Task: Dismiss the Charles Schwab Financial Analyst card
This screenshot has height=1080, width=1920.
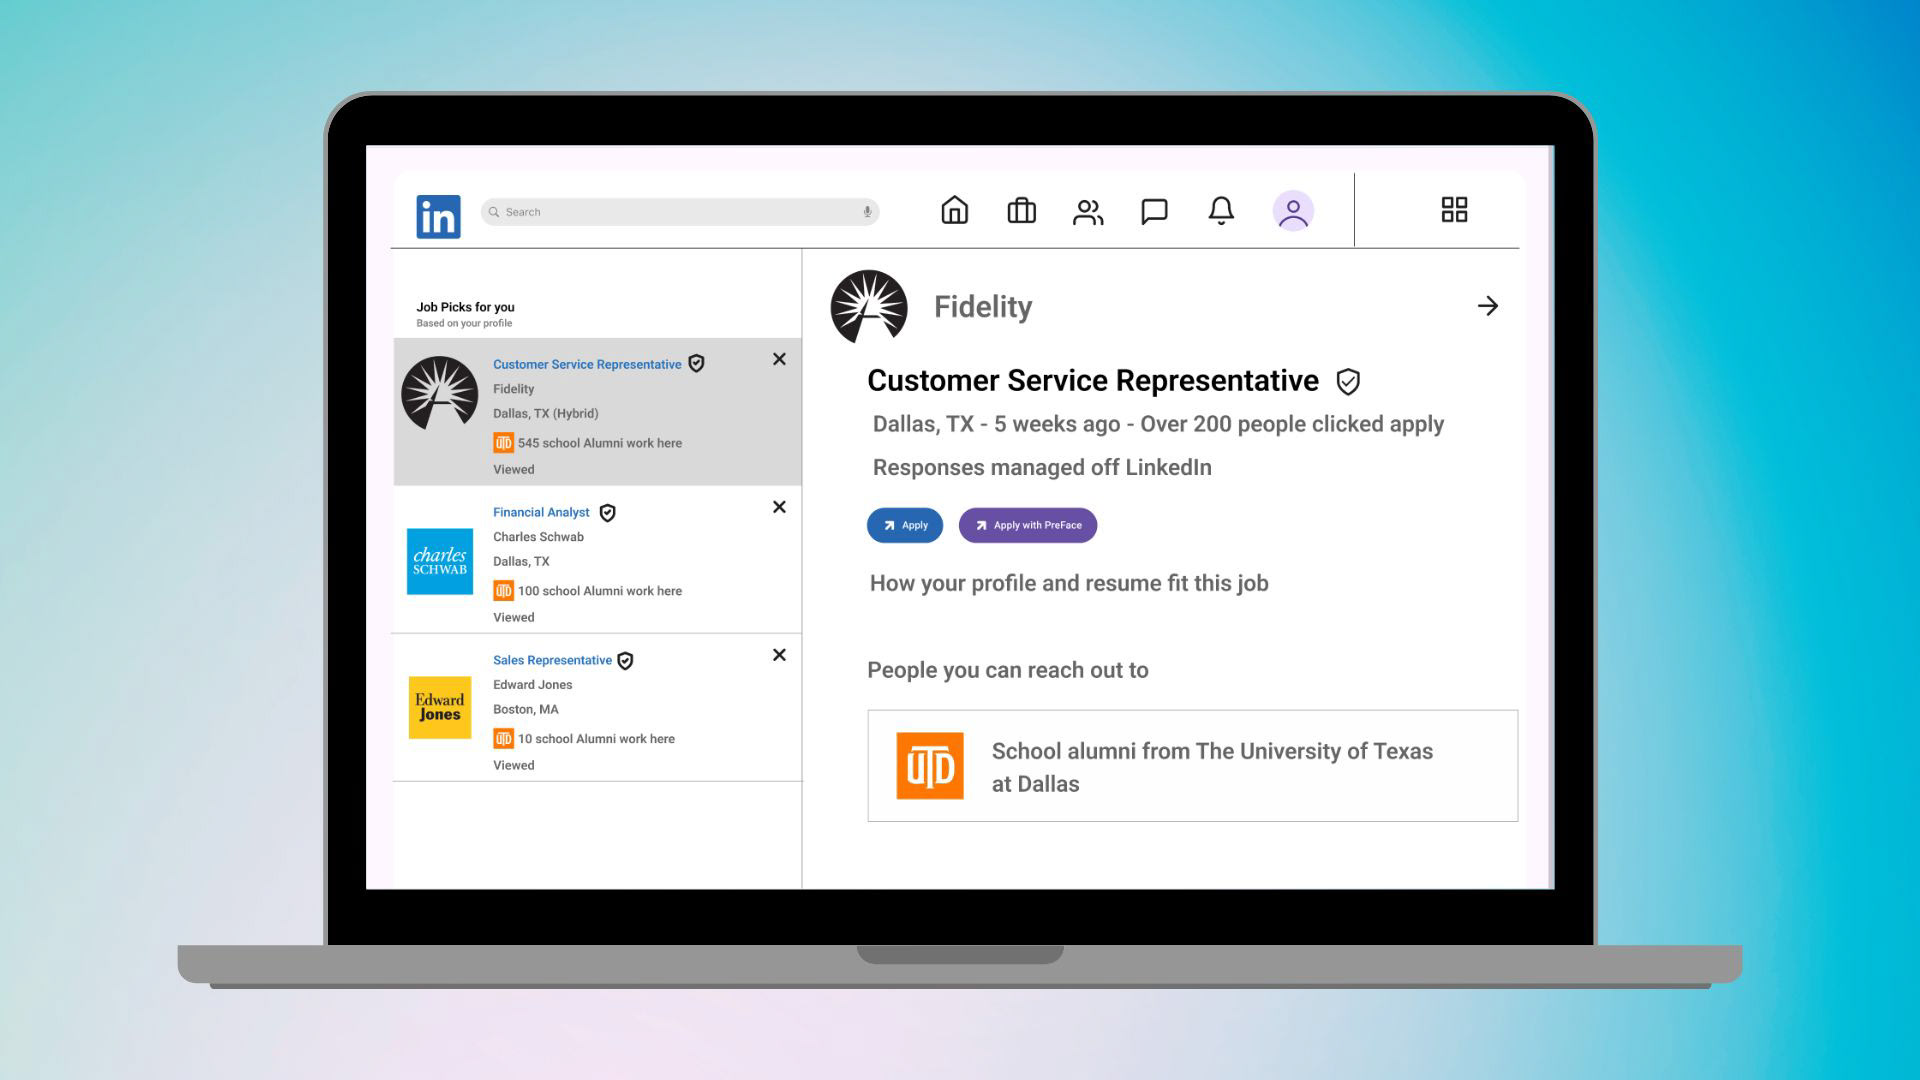Action: point(779,507)
